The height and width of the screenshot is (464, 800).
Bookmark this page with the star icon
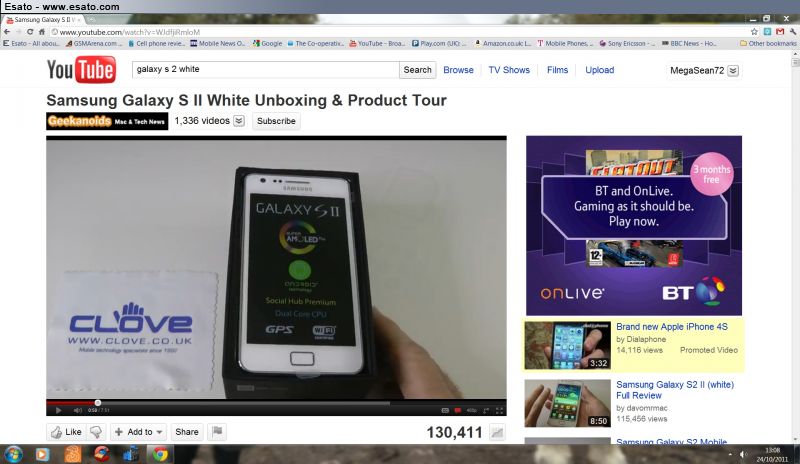point(754,32)
